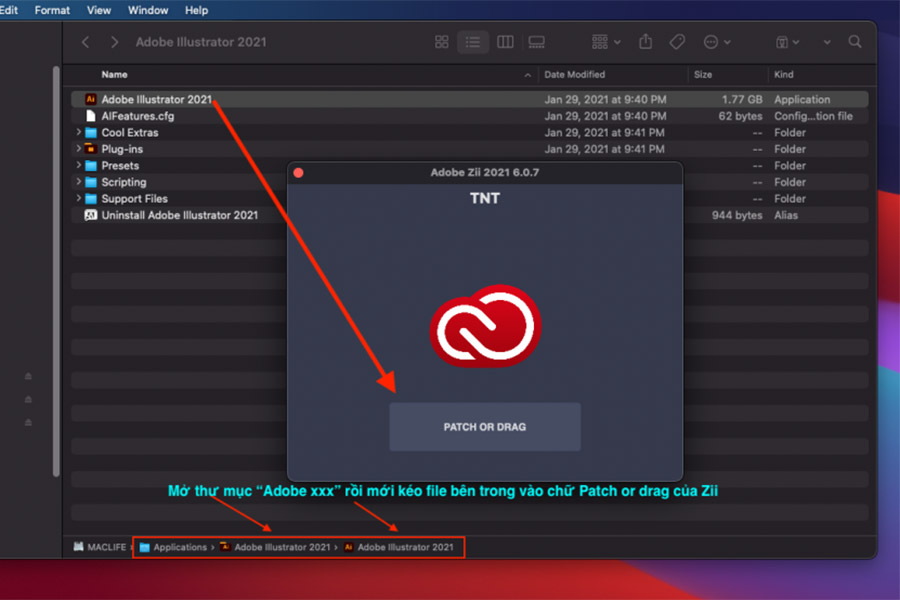Switch Finder to gallery view
Viewport: 900px width, 600px height.
coord(537,42)
